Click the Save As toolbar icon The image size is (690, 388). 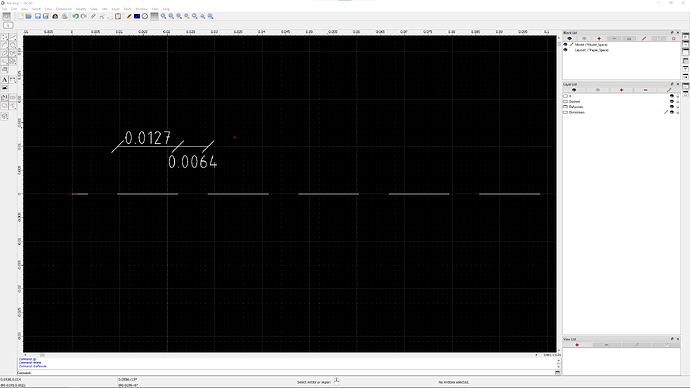[x=46, y=16]
